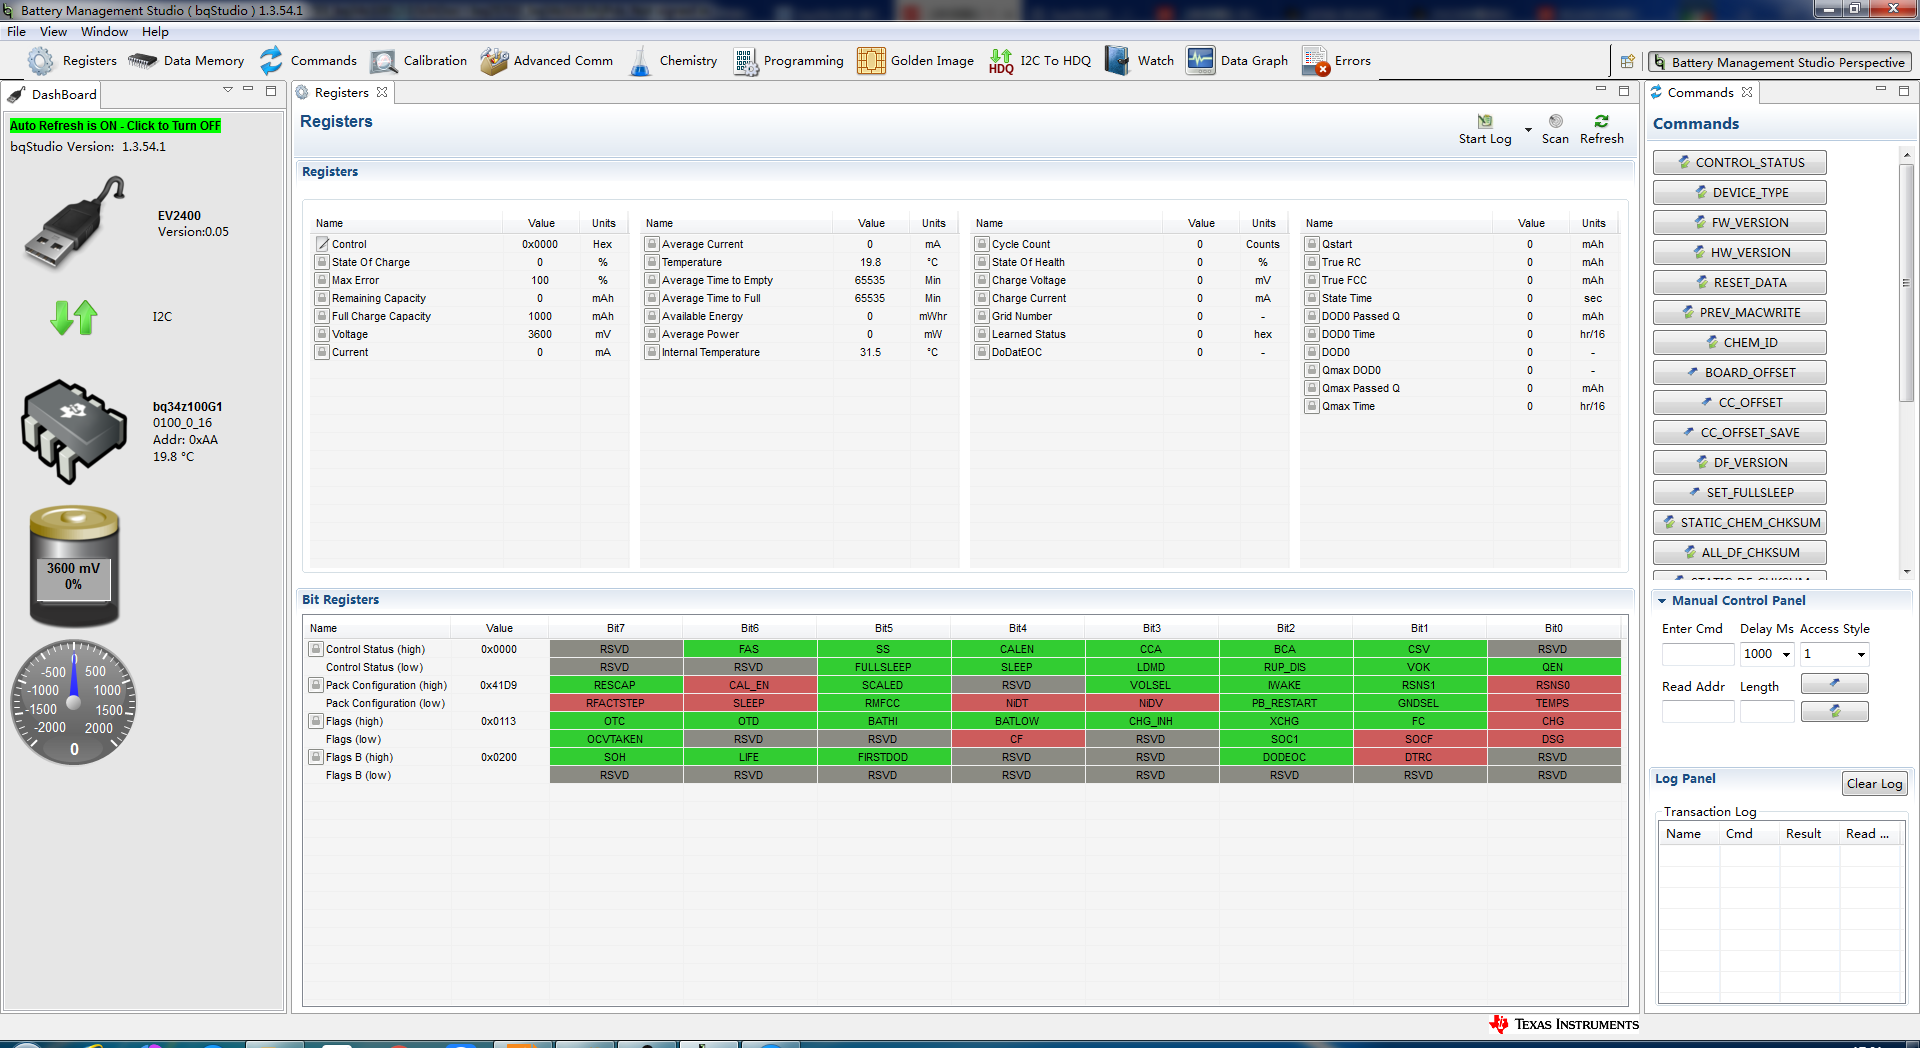Open the Errors tool
This screenshot has width=1920, height=1048.
(x=1336, y=61)
